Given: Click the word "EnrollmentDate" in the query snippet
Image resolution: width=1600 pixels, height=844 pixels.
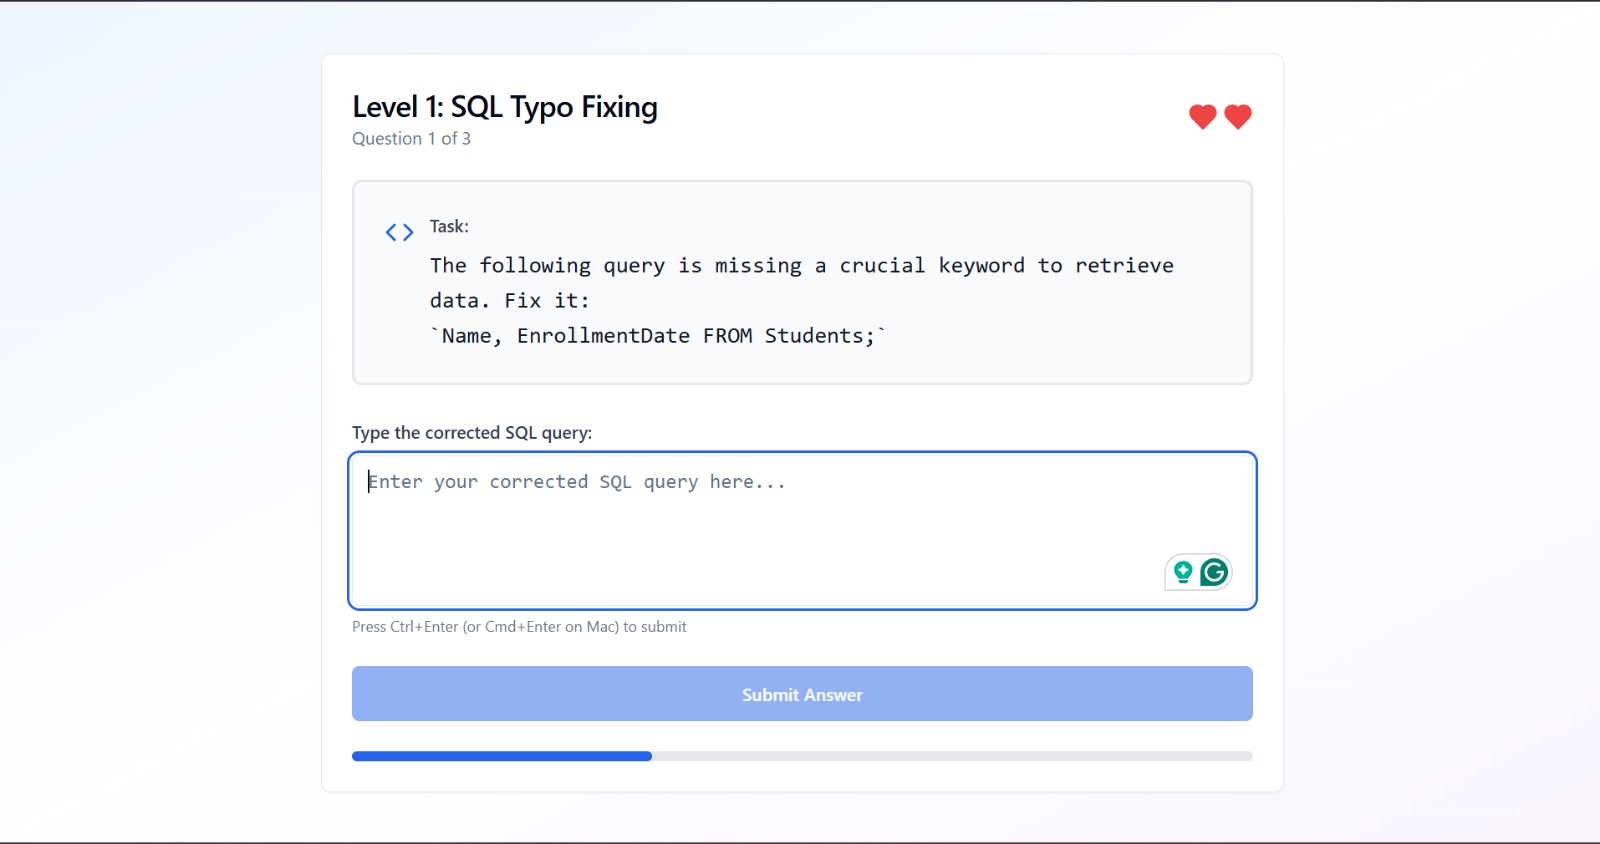Looking at the screenshot, I should (603, 336).
